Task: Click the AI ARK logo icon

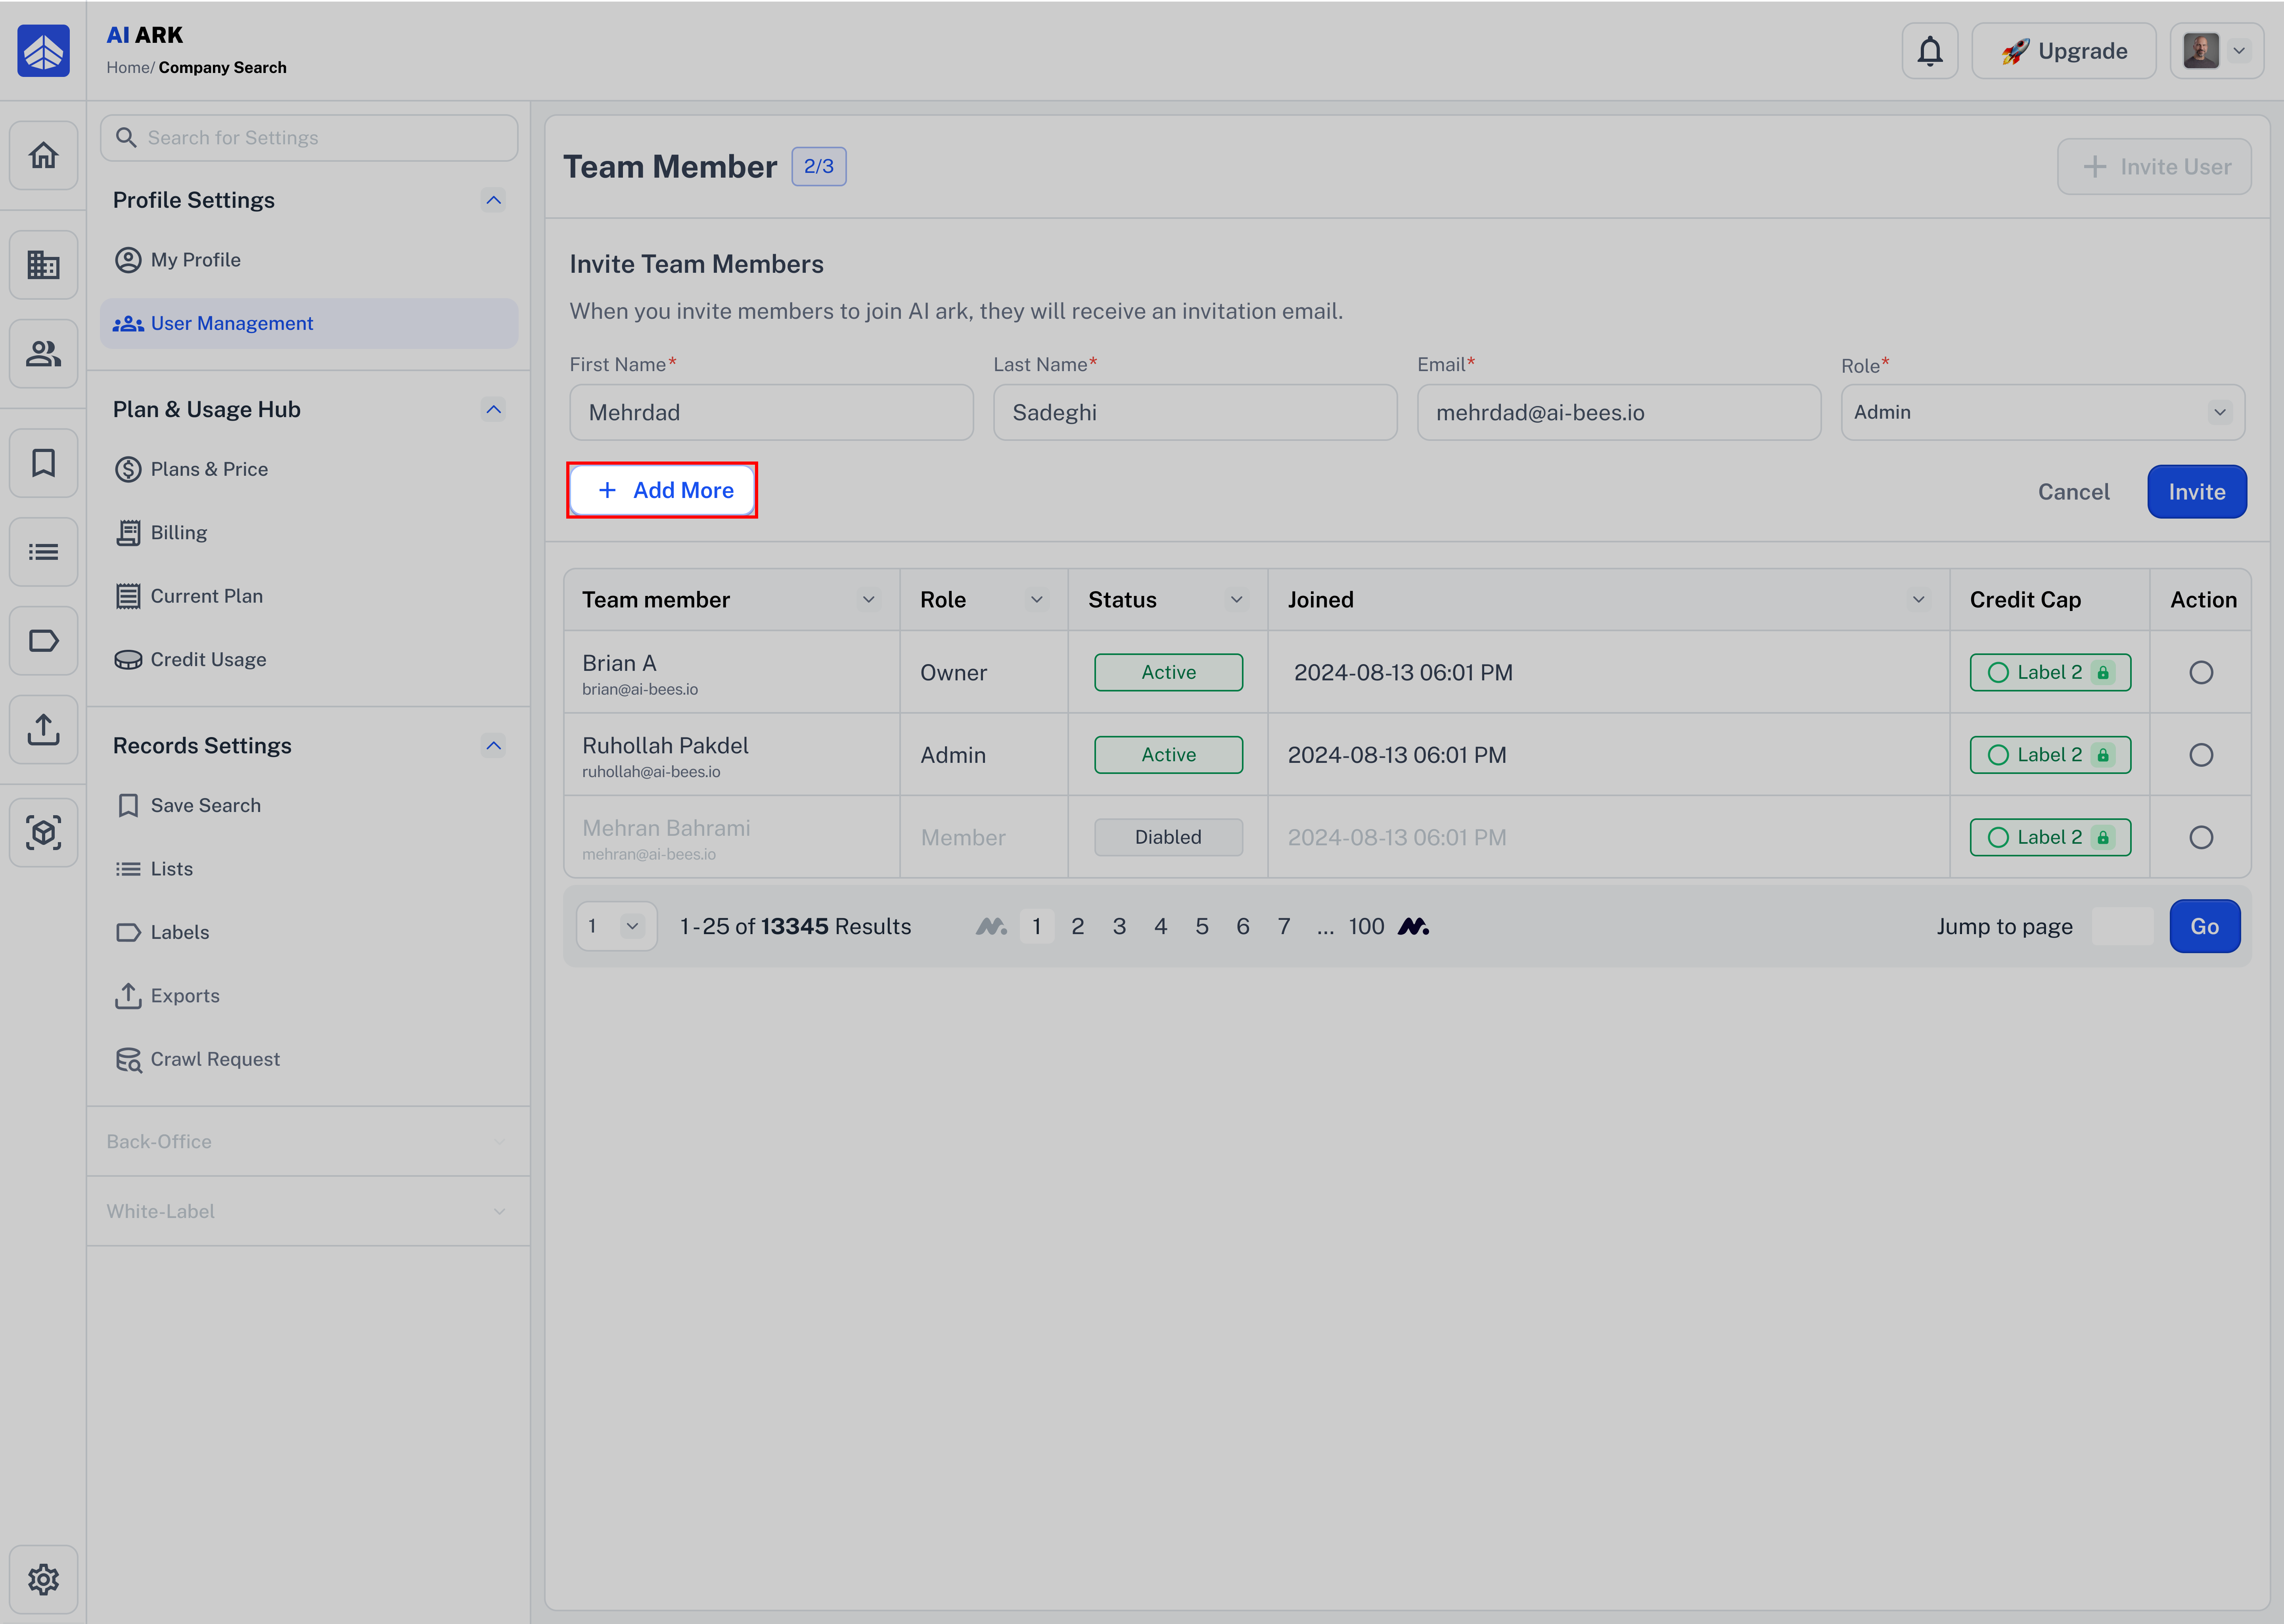Action: (x=43, y=51)
